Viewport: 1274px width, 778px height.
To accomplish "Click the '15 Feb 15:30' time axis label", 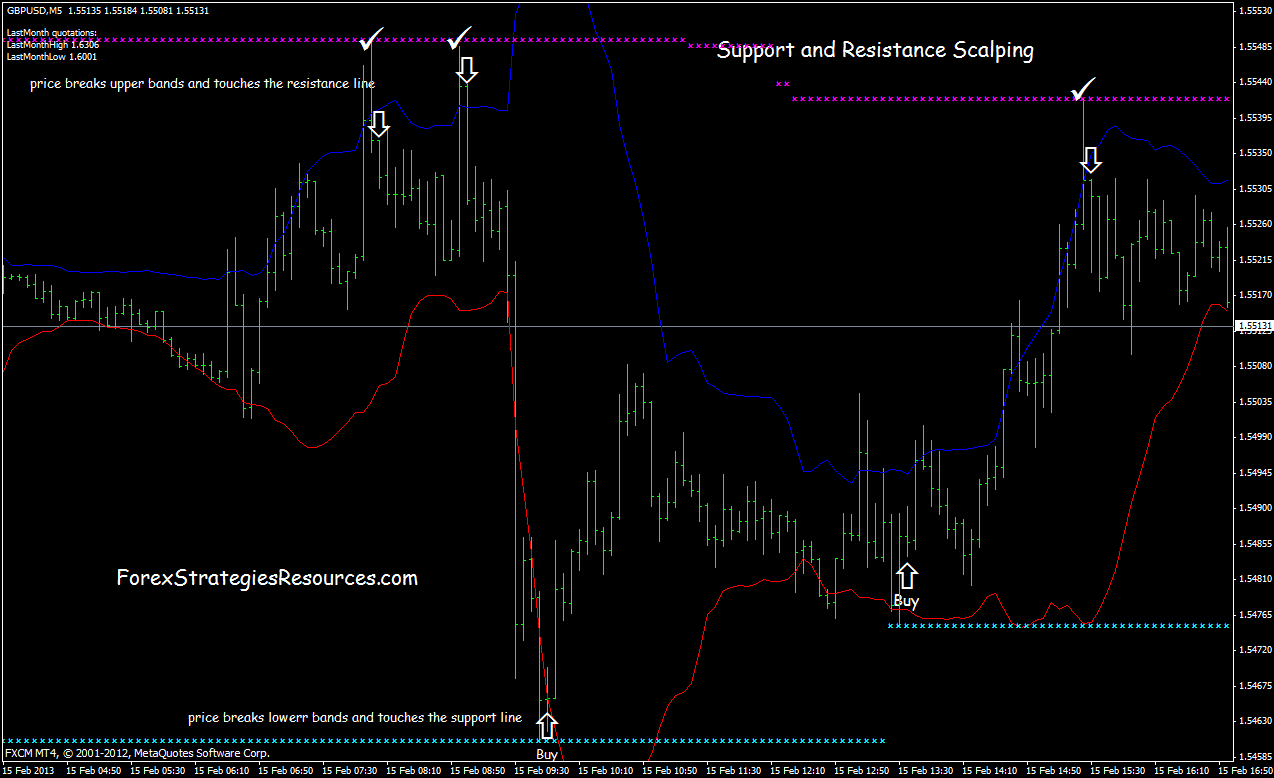I will coord(1117,771).
